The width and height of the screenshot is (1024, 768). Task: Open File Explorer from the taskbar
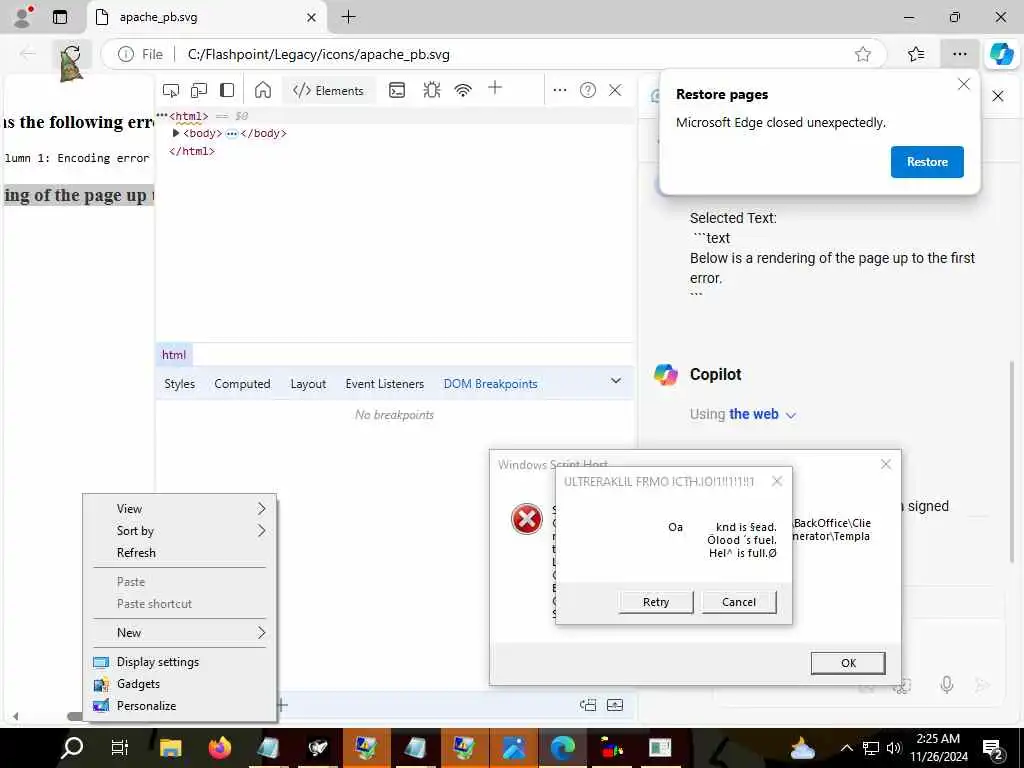click(x=170, y=748)
